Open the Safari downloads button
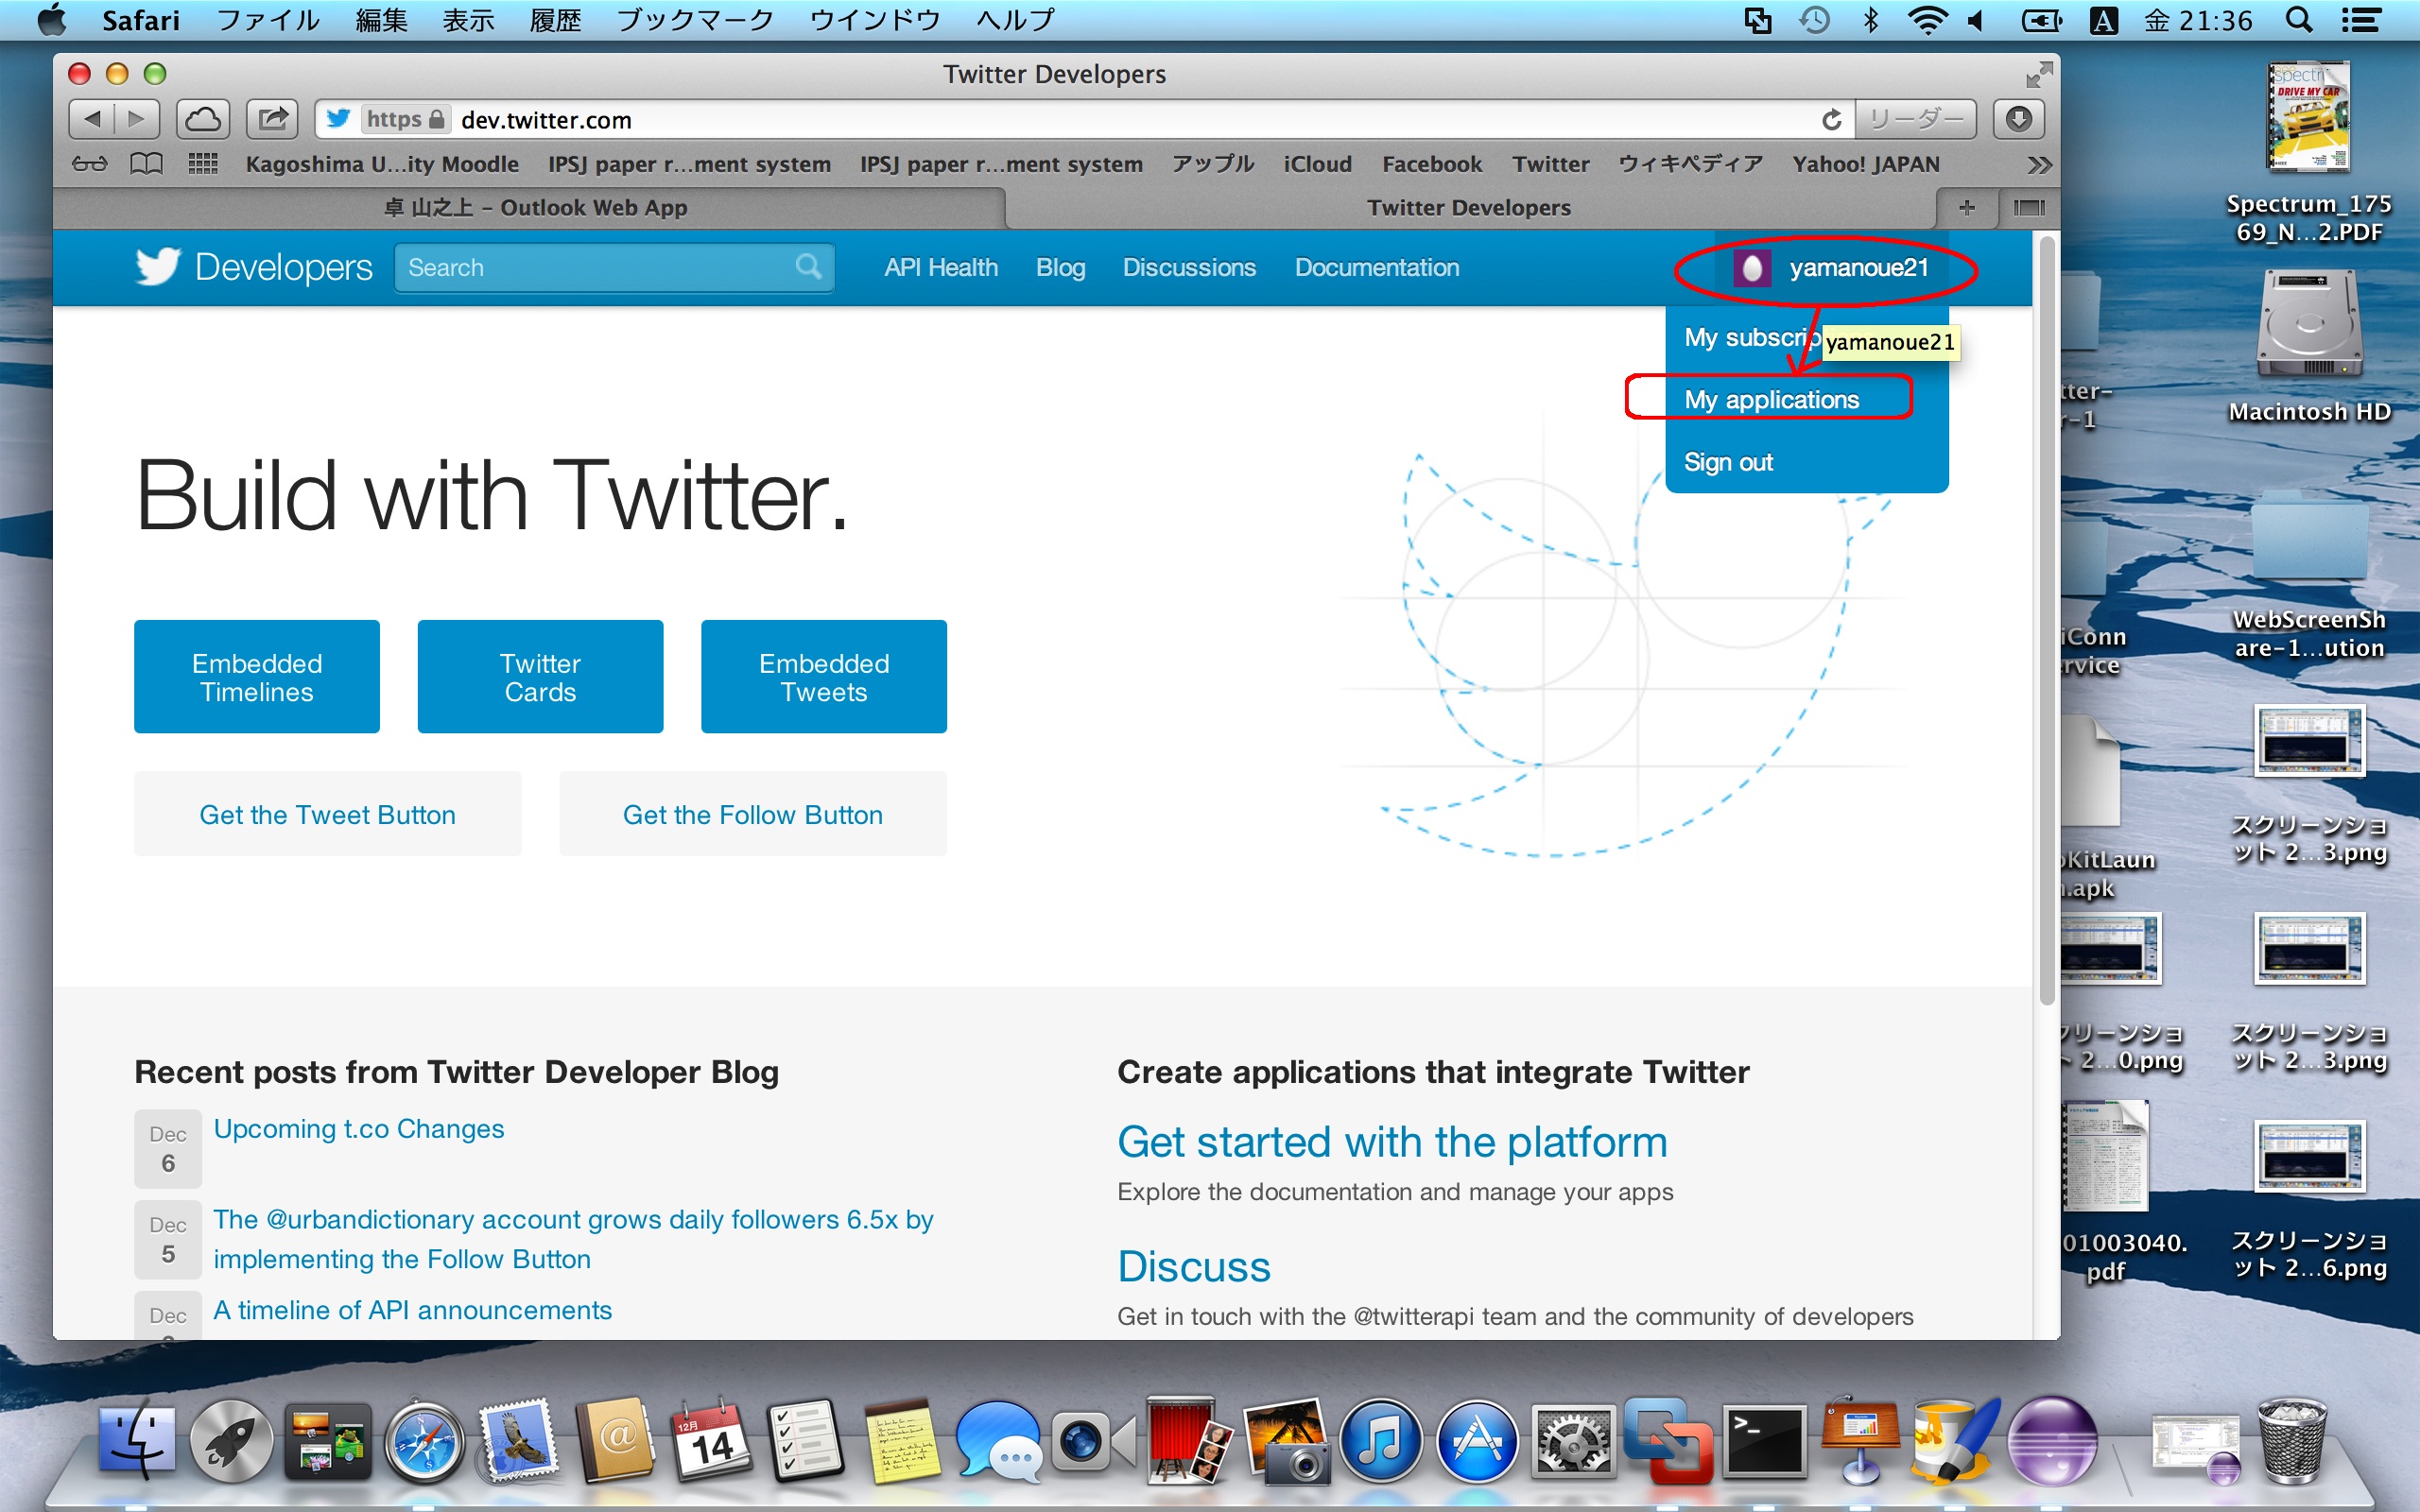 coord(2018,120)
